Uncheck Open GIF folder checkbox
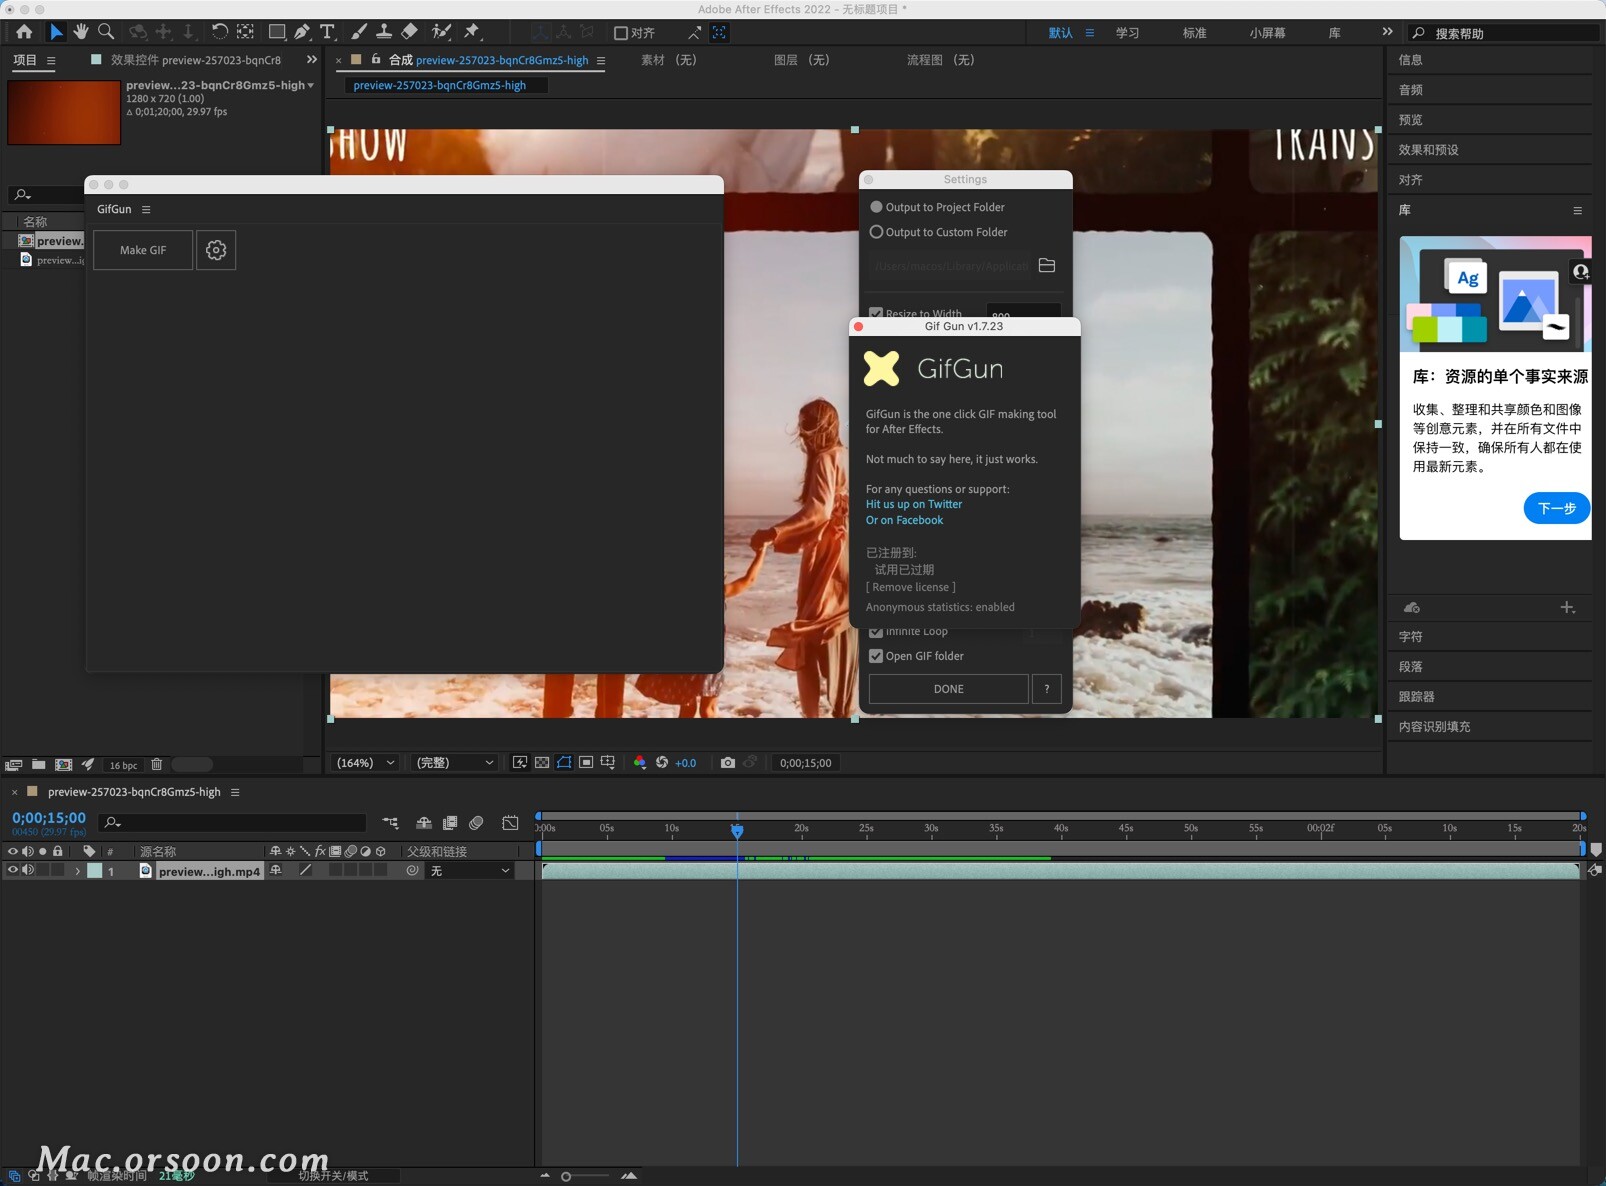Image resolution: width=1606 pixels, height=1186 pixels. tap(876, 656)
